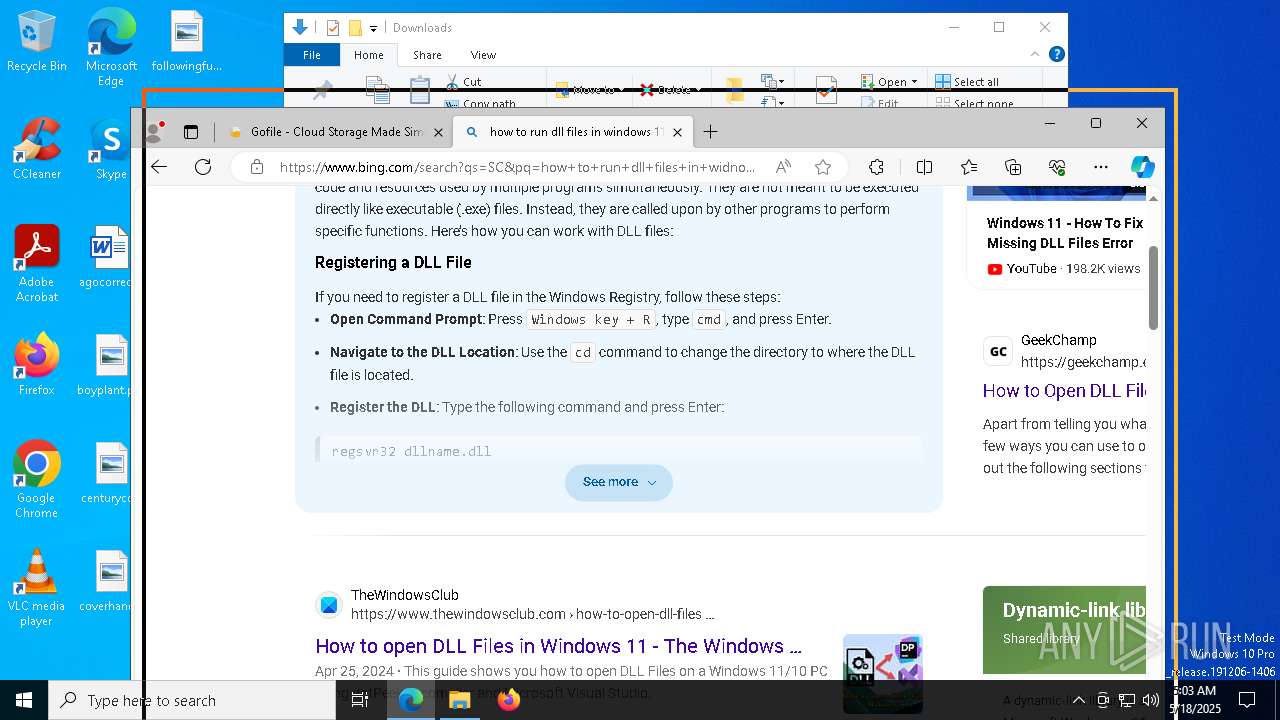Switch to Gofile Cloud Storage tab
Screen dimensions: 1280x720
pyautogui.click(x=335, y=132)
